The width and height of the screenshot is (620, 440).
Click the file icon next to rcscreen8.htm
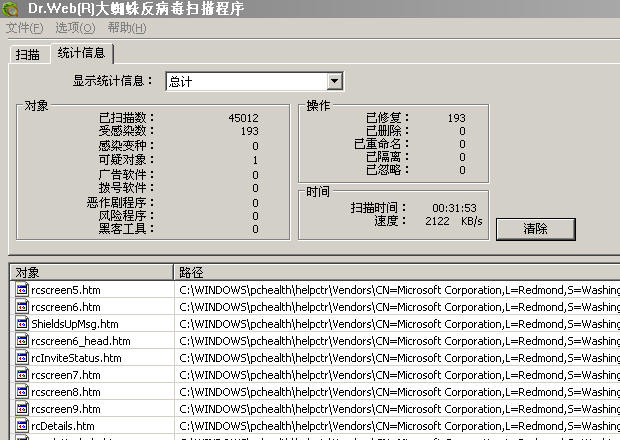point(22,392)
